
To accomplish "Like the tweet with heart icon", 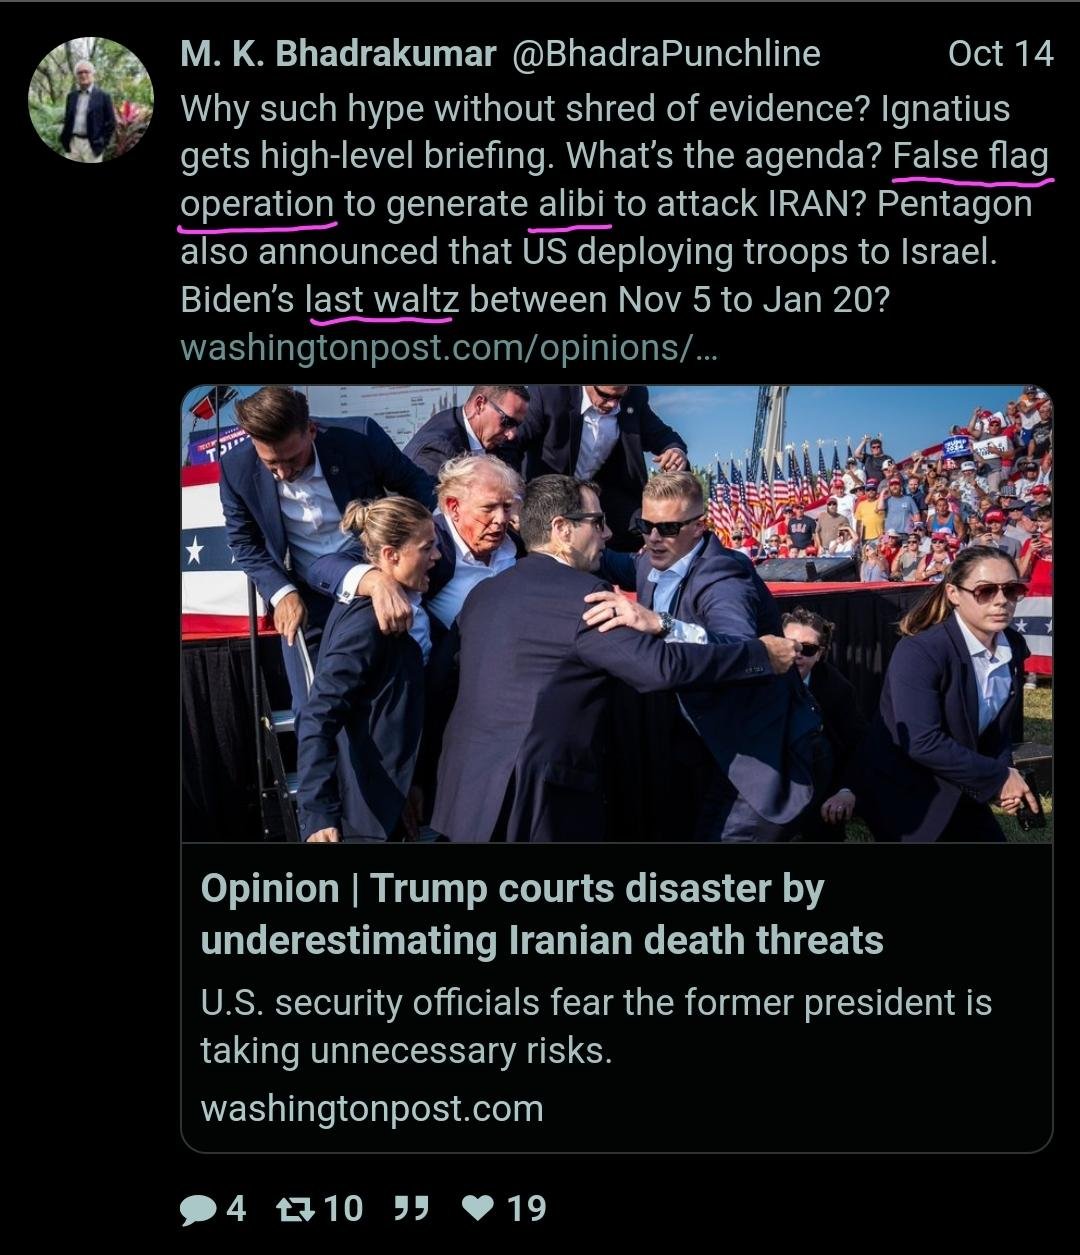I will (x=479, y=1210).
